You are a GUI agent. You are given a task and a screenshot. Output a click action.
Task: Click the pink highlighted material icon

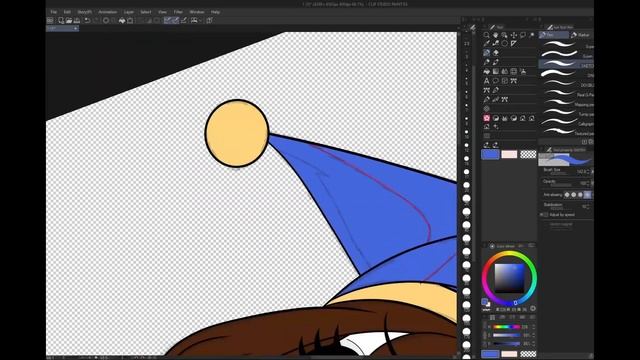tap(487, 118)
